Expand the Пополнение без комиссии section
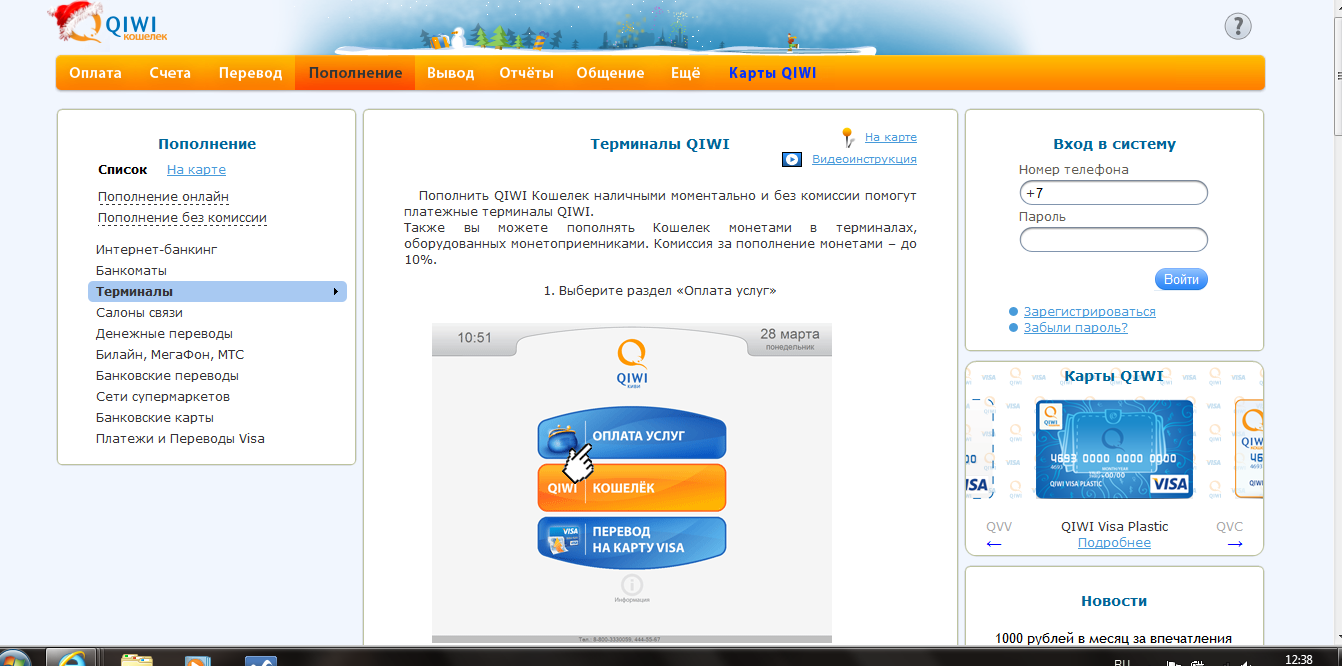 182,218
